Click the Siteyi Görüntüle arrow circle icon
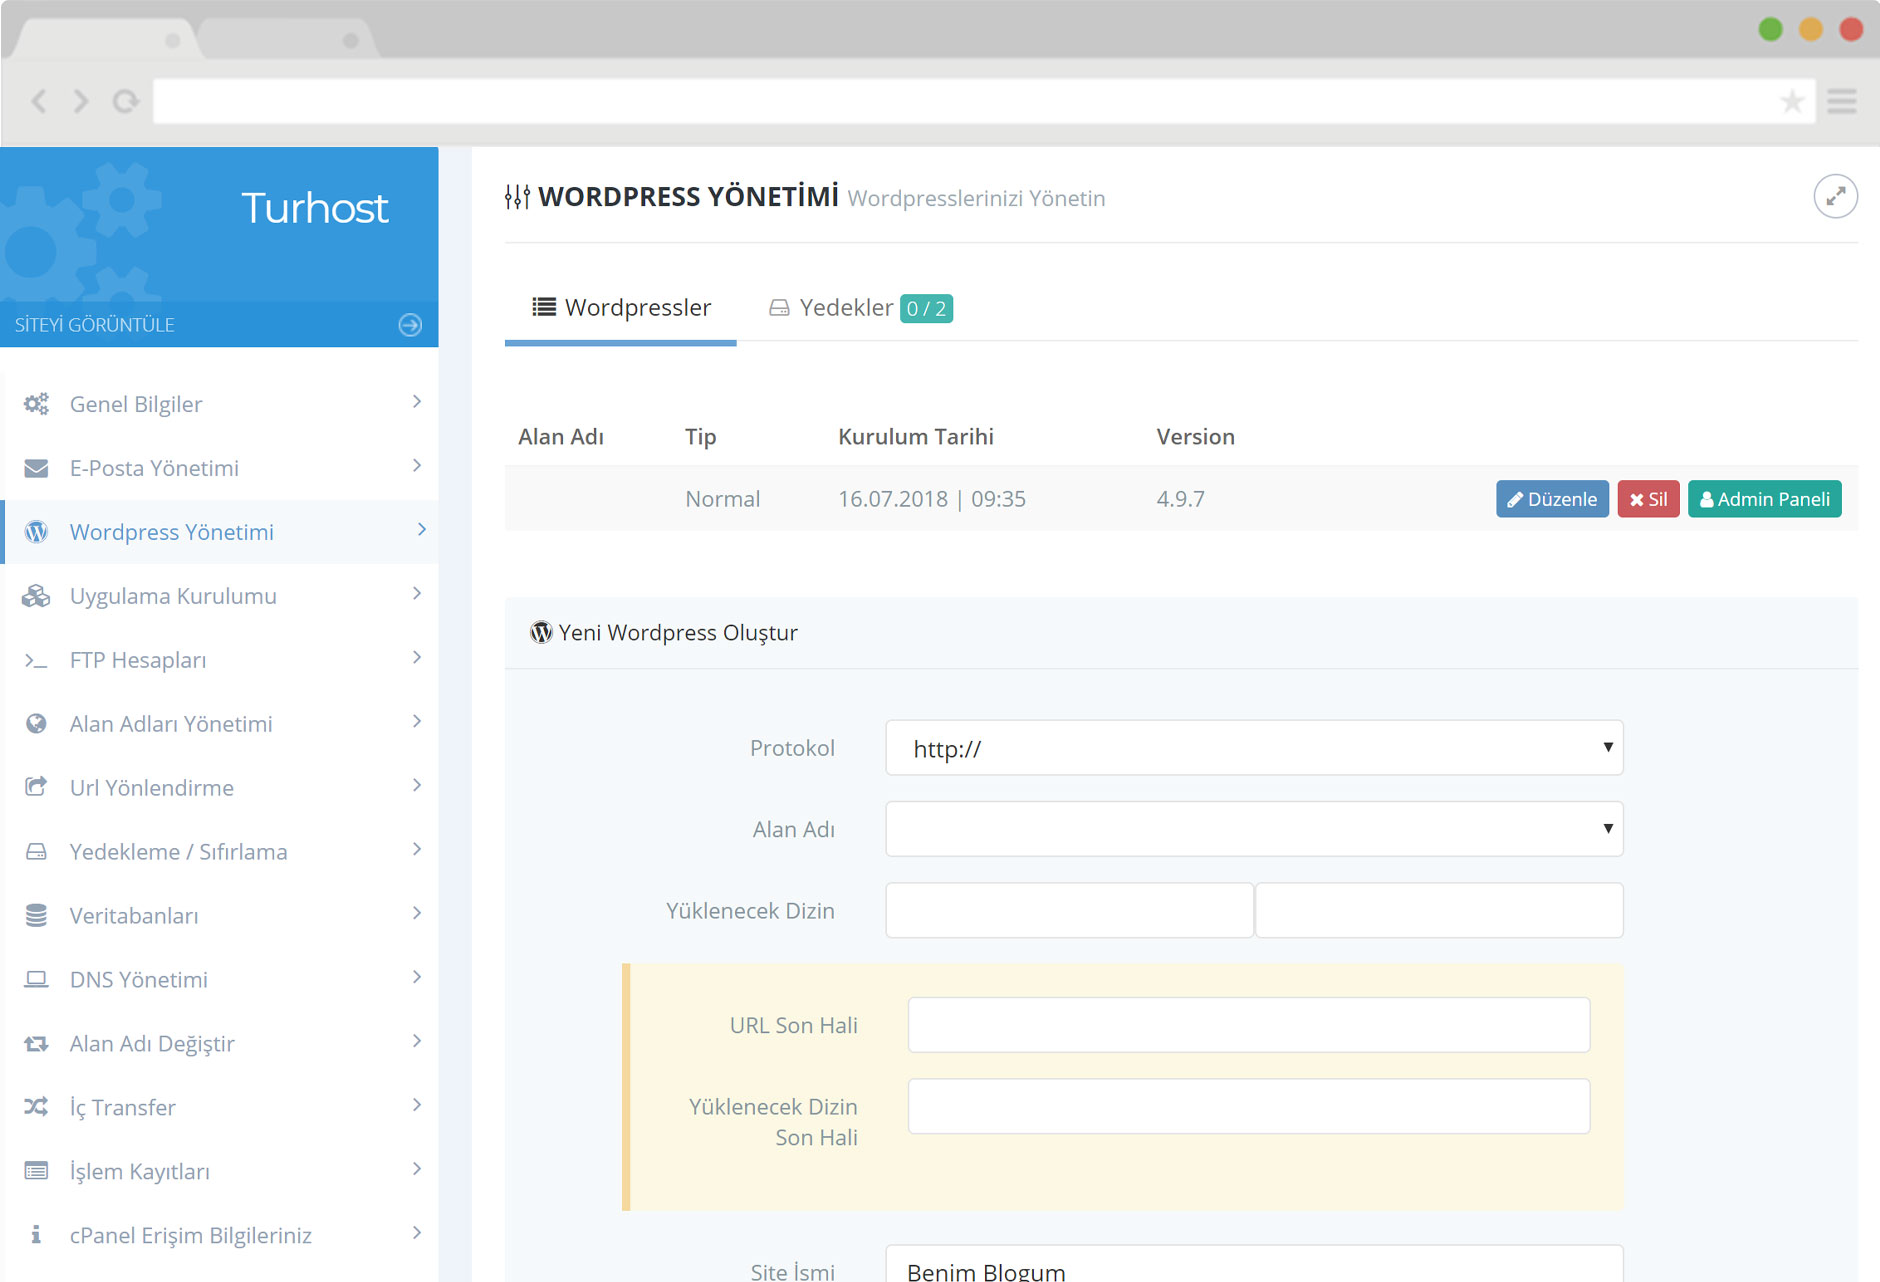1880x1282 pixels. (410, 325)
